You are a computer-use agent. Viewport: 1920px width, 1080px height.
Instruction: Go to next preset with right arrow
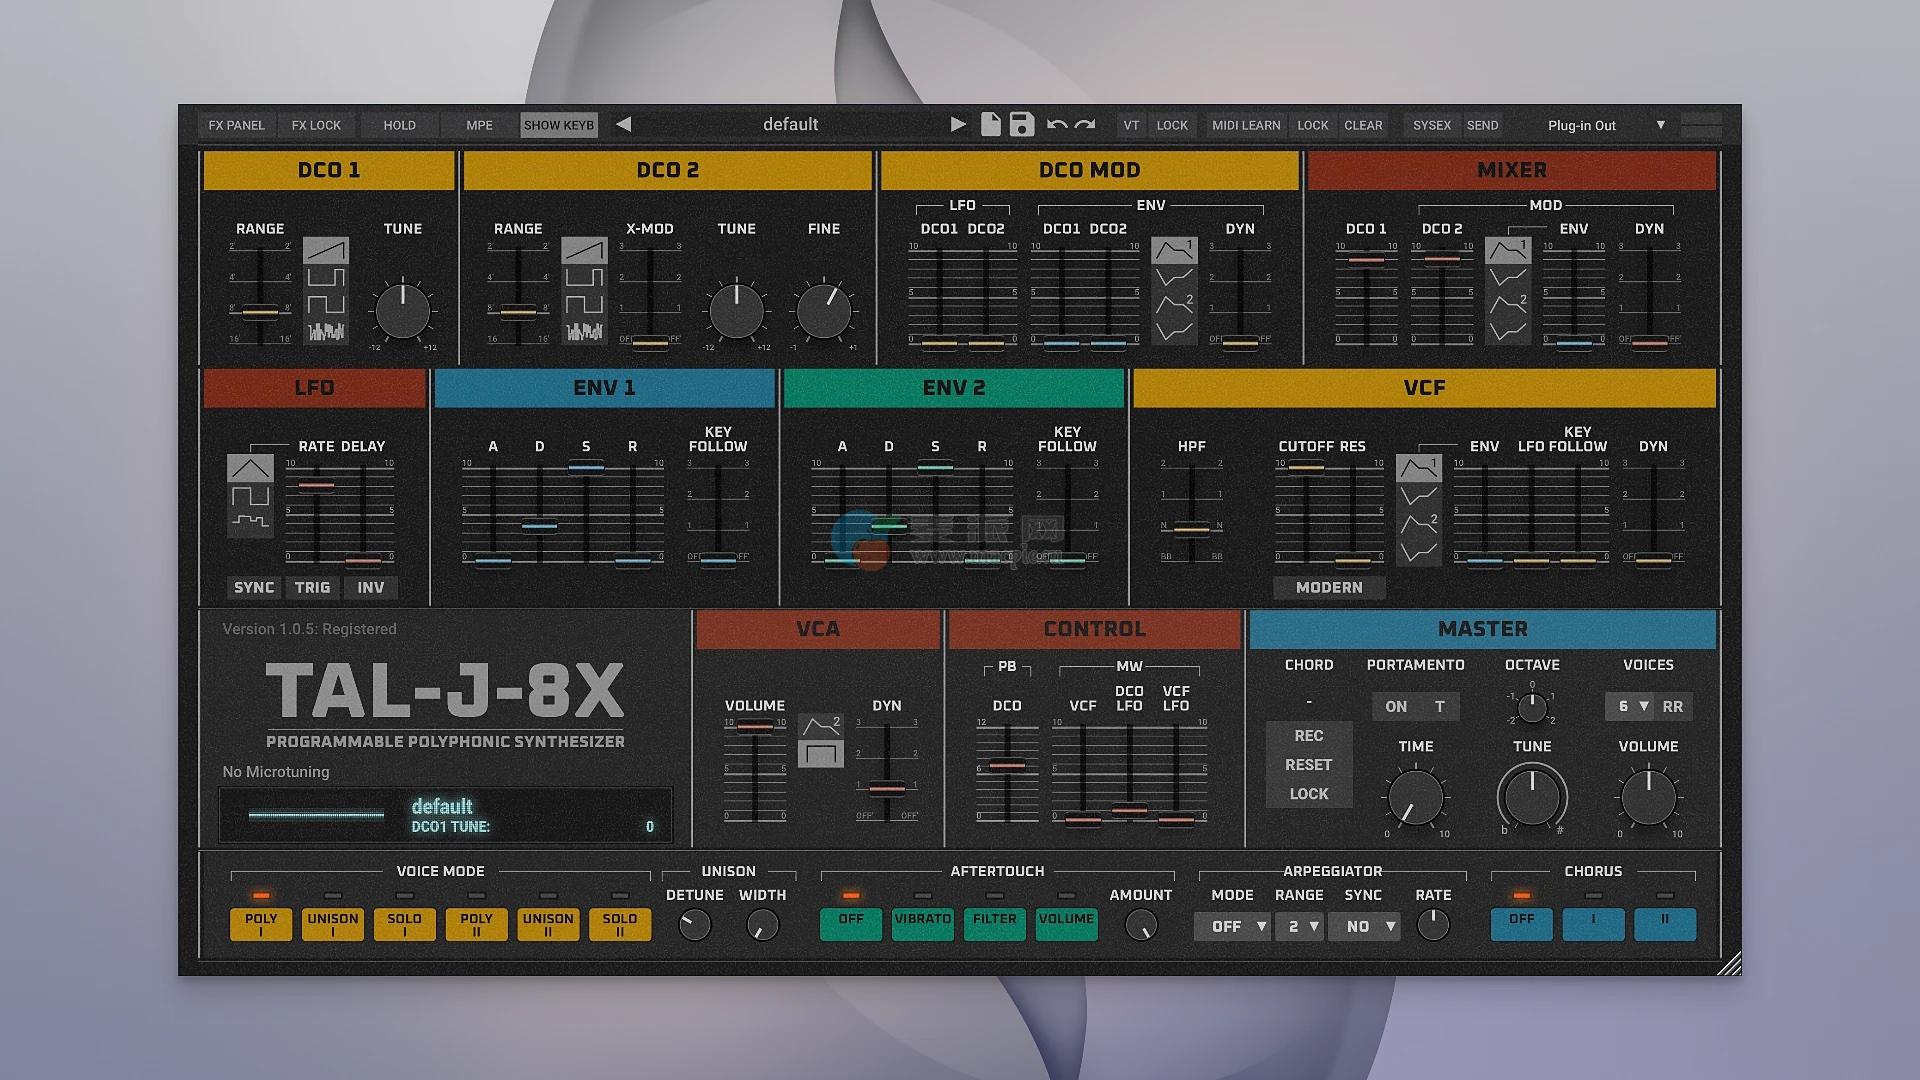click(x=958, y=124)
